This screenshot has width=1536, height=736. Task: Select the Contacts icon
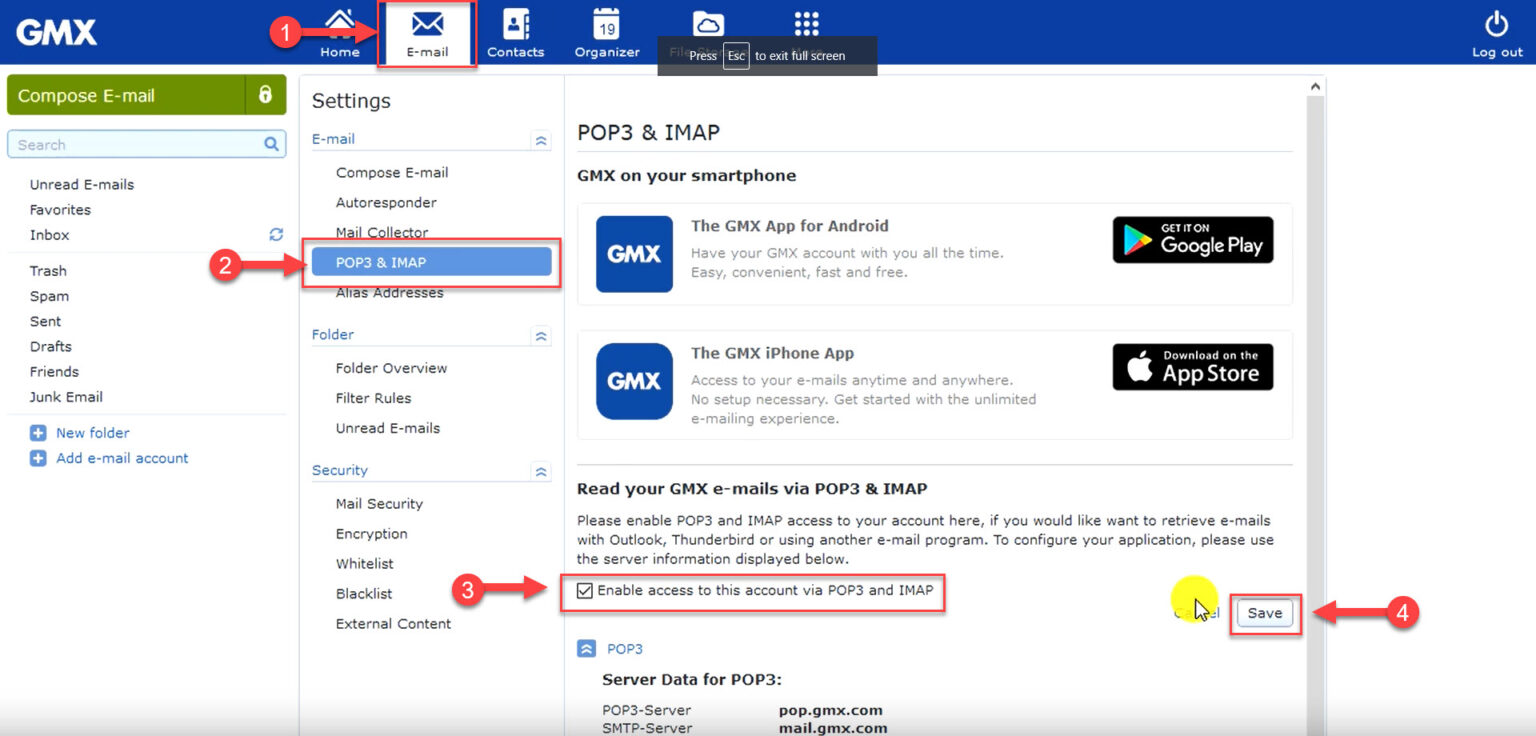point(515,24)
